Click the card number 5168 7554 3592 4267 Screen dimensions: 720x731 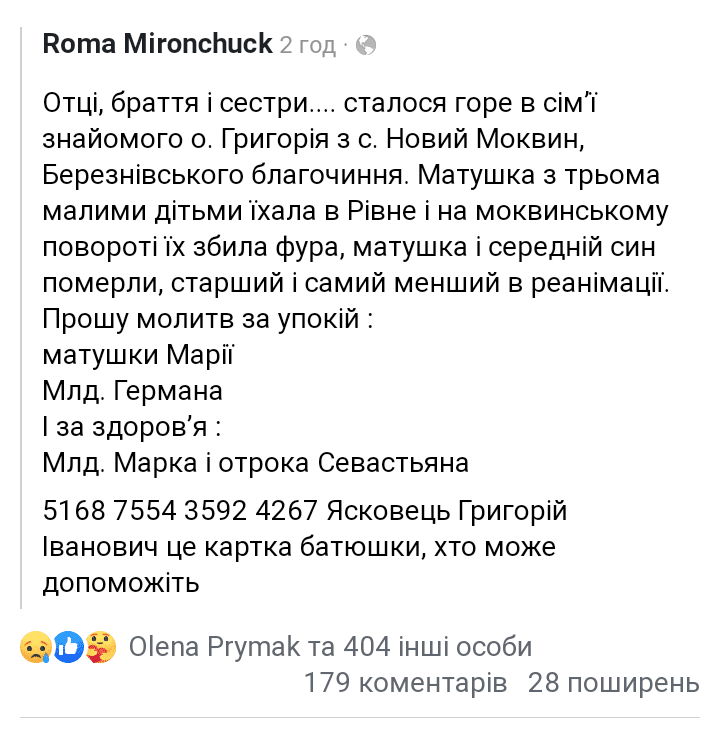[180, 510]
